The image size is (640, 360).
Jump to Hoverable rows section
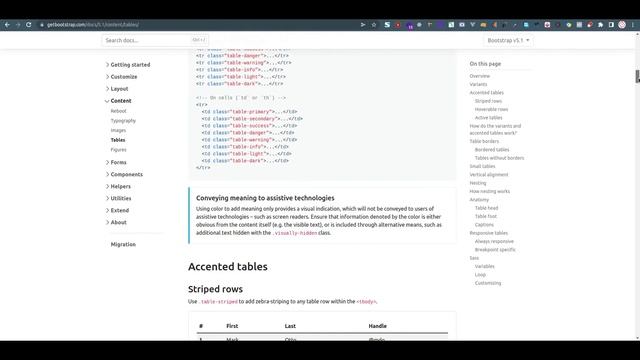491,109
